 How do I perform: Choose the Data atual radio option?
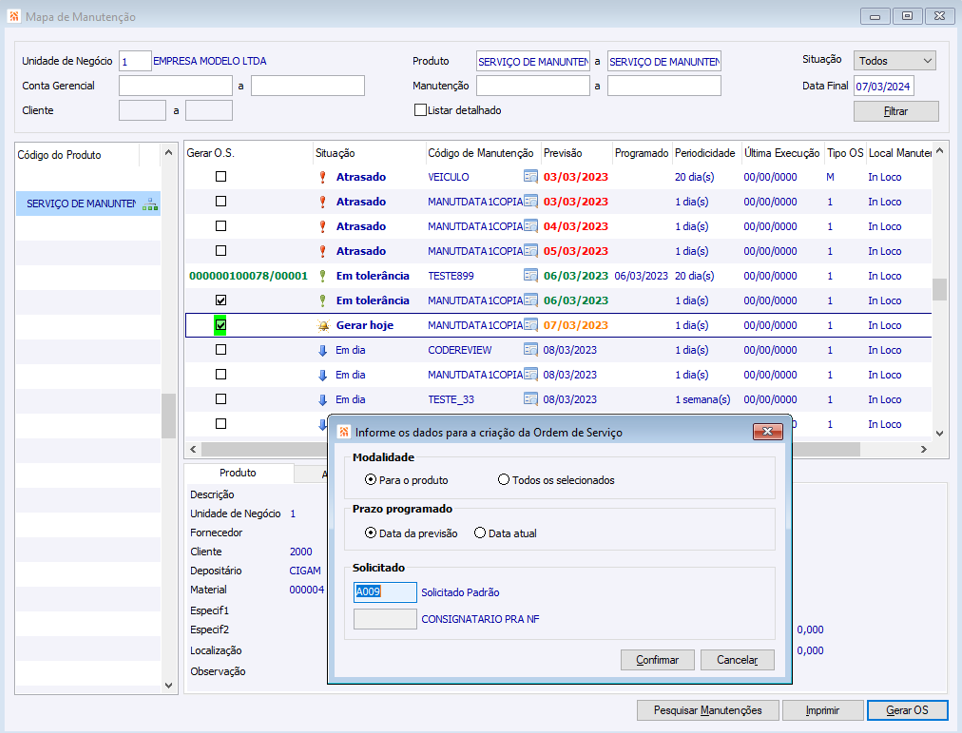480,533
